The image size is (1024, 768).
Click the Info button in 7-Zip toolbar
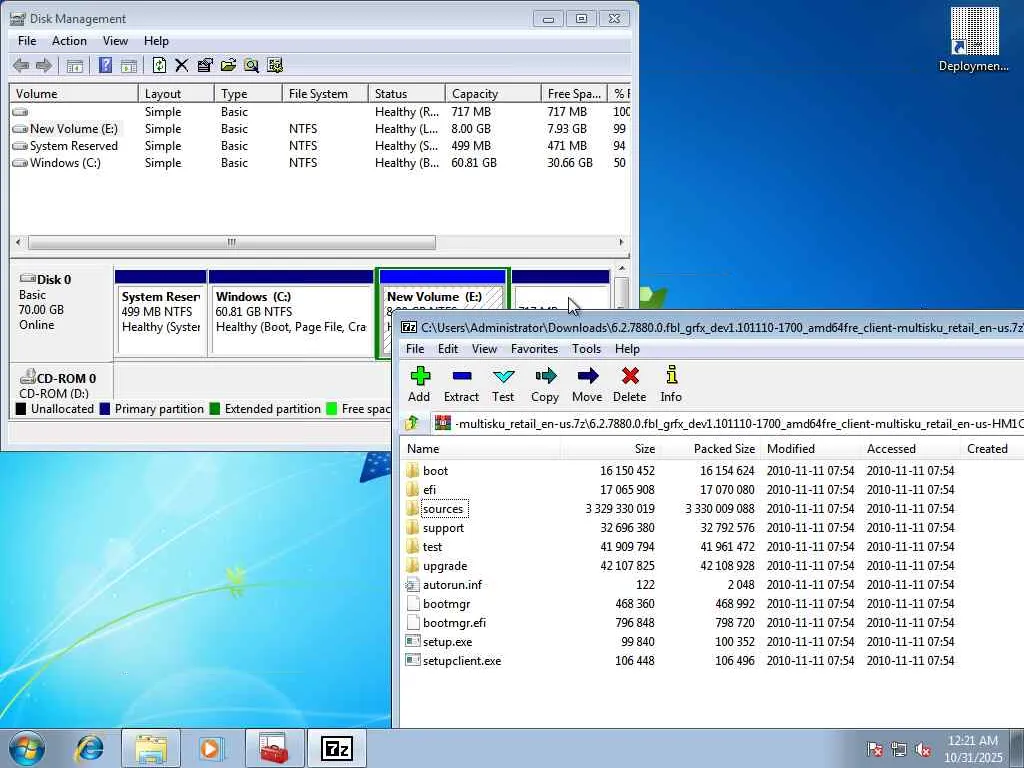[x=671, y=384]
